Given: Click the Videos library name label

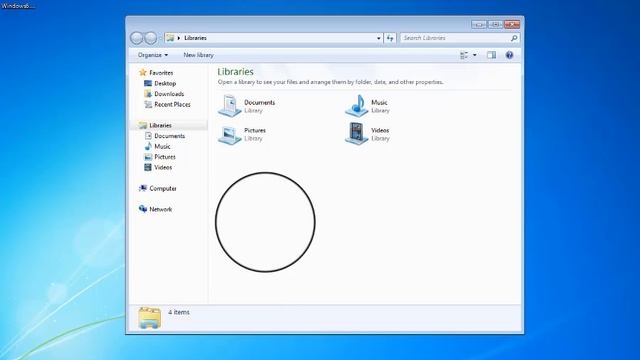Looking at the screenshot, I should 380,130.
